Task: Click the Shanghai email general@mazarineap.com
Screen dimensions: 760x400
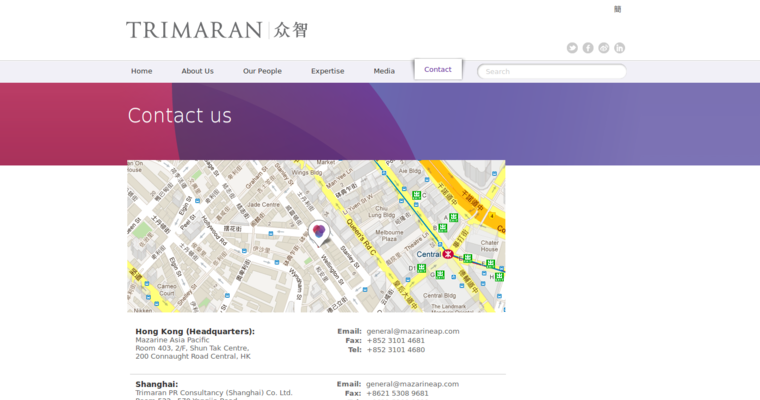Action: tap(412, 384)
